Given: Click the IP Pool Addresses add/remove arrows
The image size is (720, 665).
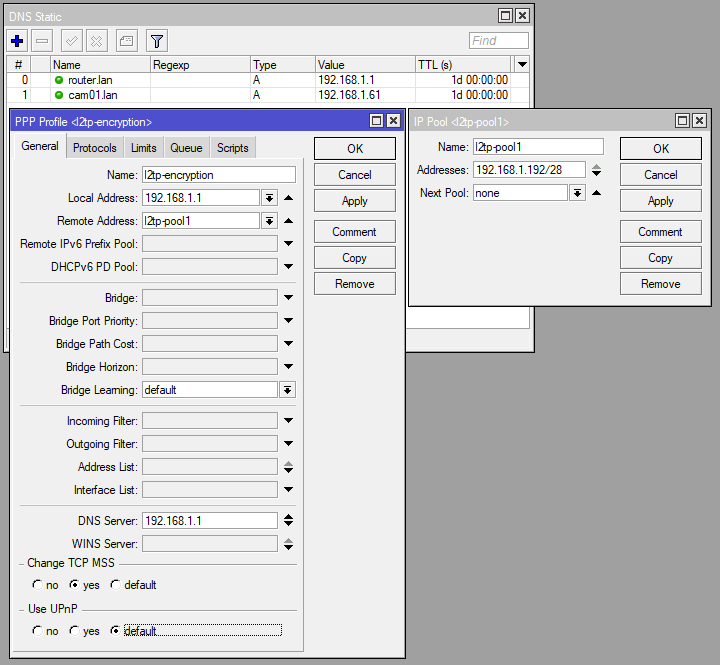Looking at the screenshot, I should 596,170.
